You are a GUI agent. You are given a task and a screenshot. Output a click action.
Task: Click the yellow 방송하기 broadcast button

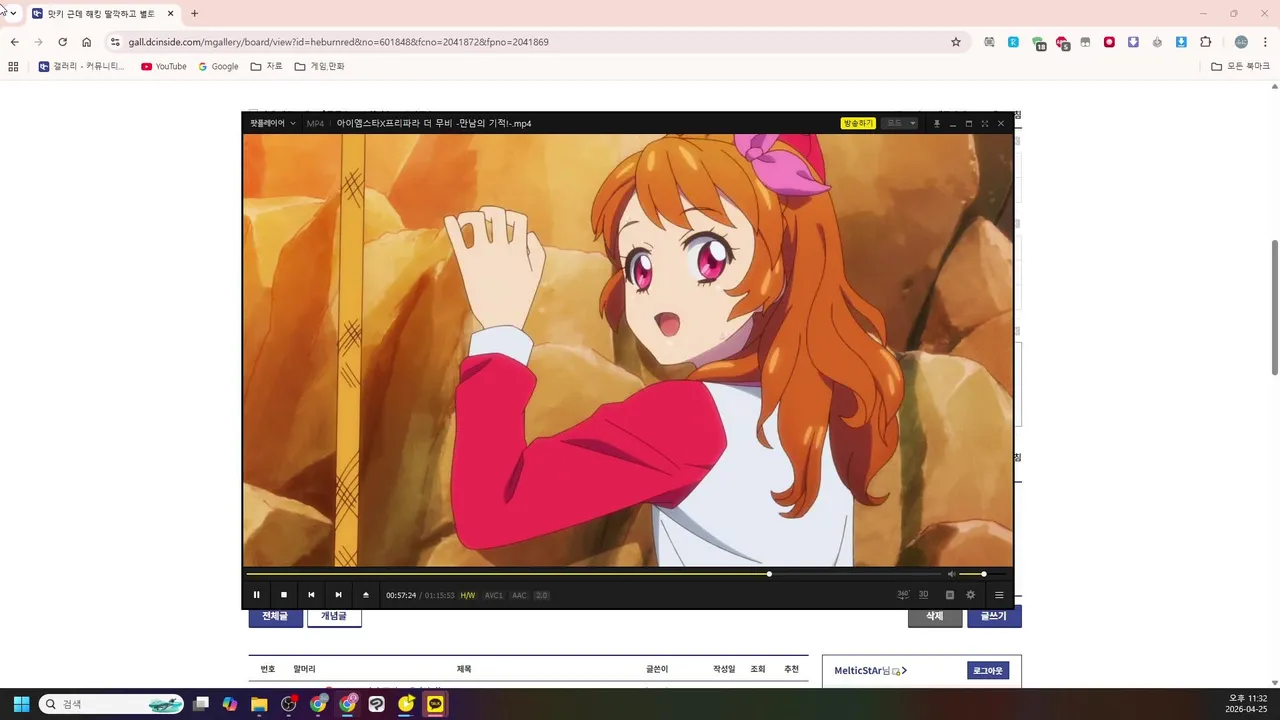point(858,123)
